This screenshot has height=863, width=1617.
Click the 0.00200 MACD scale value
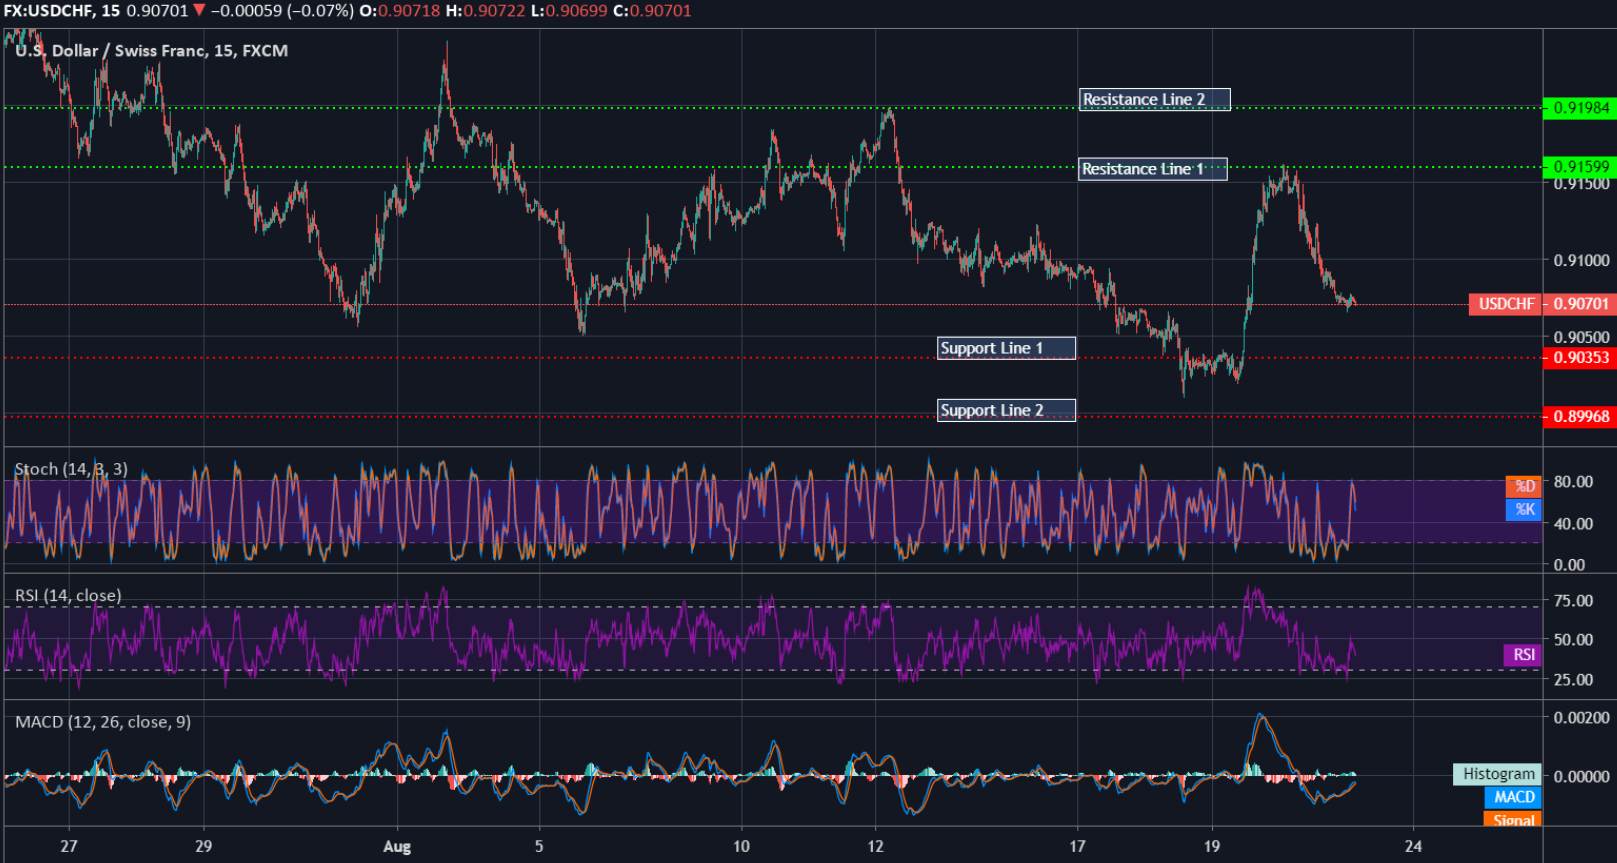pos(1581,718)
